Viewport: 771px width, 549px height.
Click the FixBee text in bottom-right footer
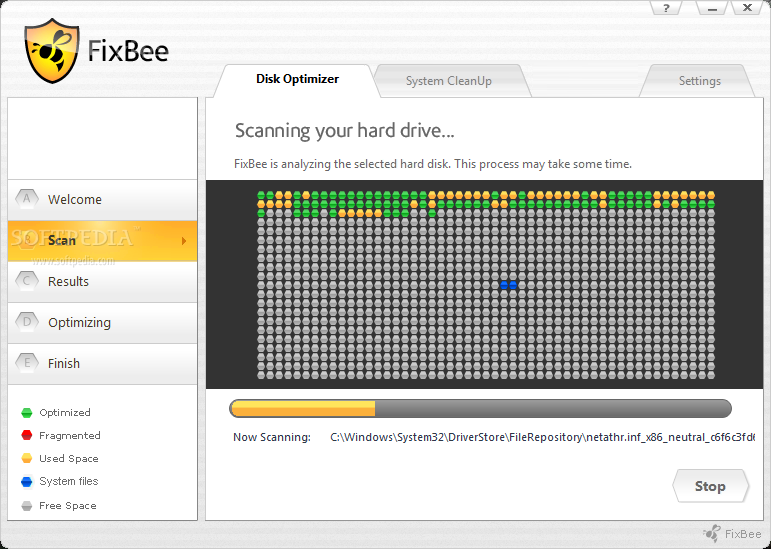click(743, 534)
